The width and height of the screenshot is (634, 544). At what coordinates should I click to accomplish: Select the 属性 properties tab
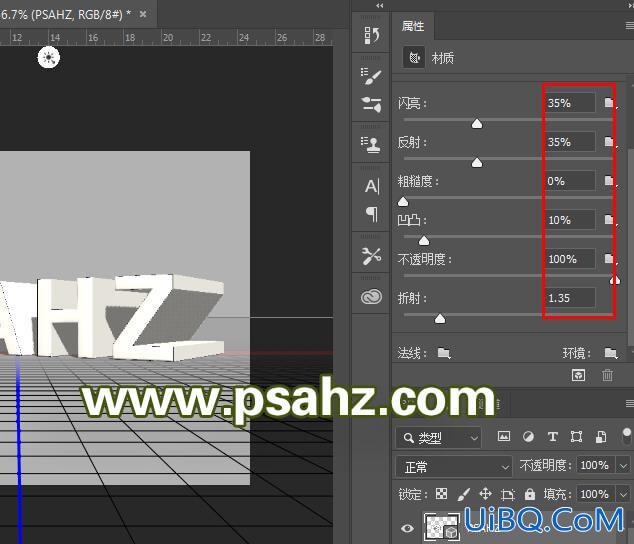point(412,26)
